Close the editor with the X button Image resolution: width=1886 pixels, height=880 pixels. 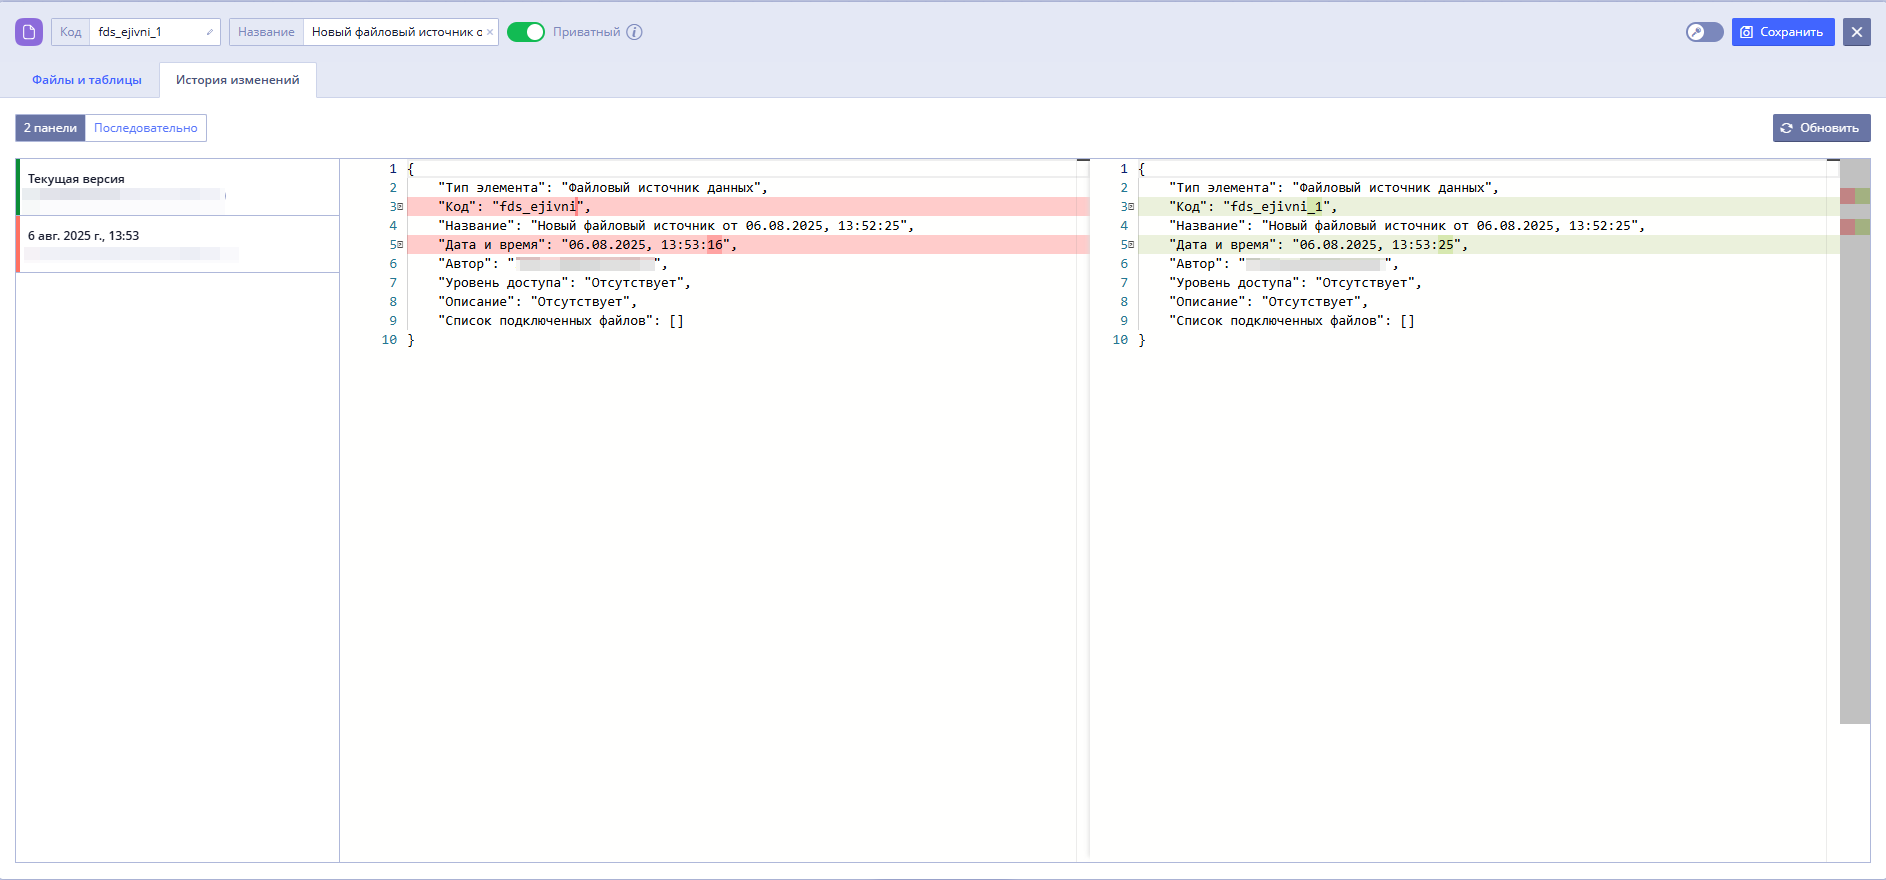[1857, 32]
